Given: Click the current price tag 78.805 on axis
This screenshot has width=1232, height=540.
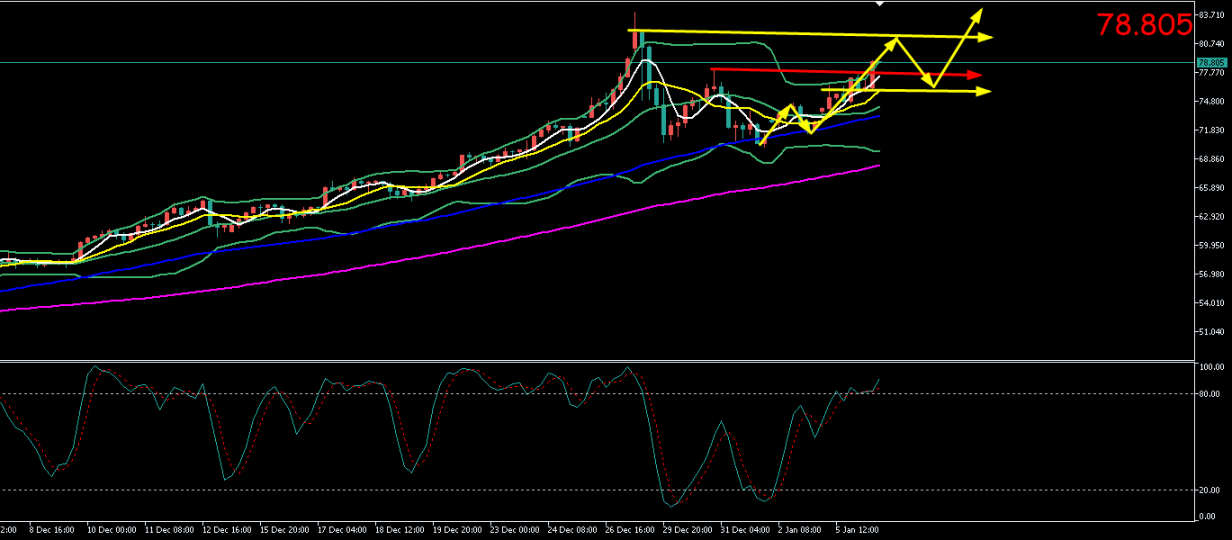Looking at the screenshot, I should pos(1211,62).
